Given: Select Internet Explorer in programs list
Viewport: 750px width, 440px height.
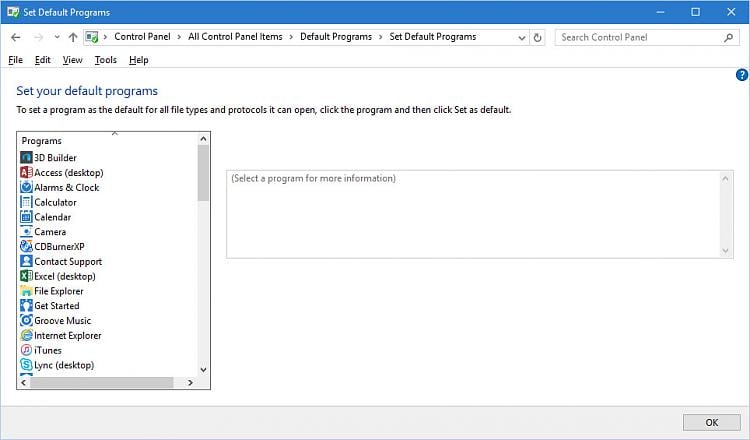Looking at the screenshot, I should click(68, 336).
